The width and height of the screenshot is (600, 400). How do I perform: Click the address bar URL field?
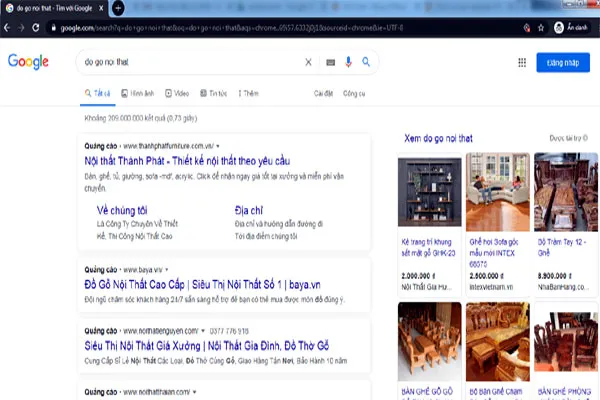(232, 28)
